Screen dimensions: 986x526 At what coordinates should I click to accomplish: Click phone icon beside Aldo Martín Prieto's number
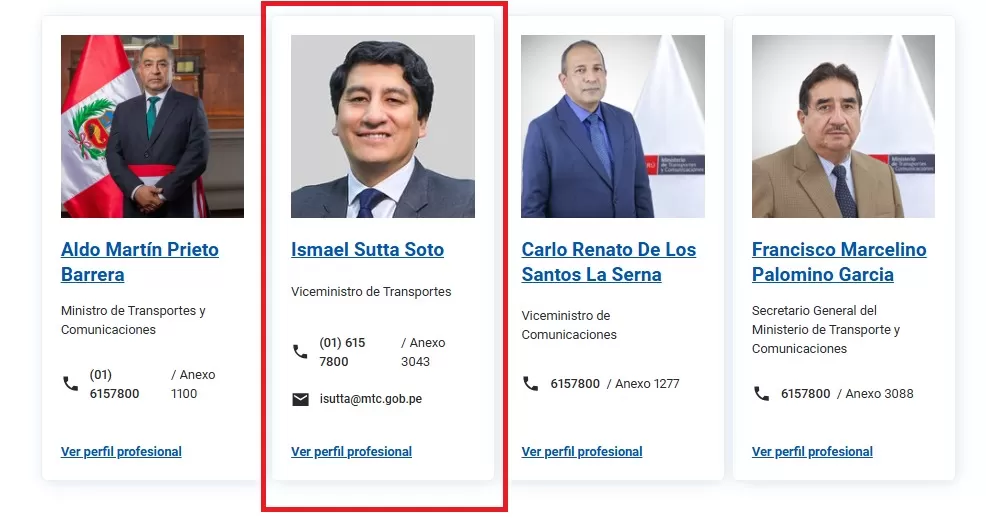(x=70, y=384)
